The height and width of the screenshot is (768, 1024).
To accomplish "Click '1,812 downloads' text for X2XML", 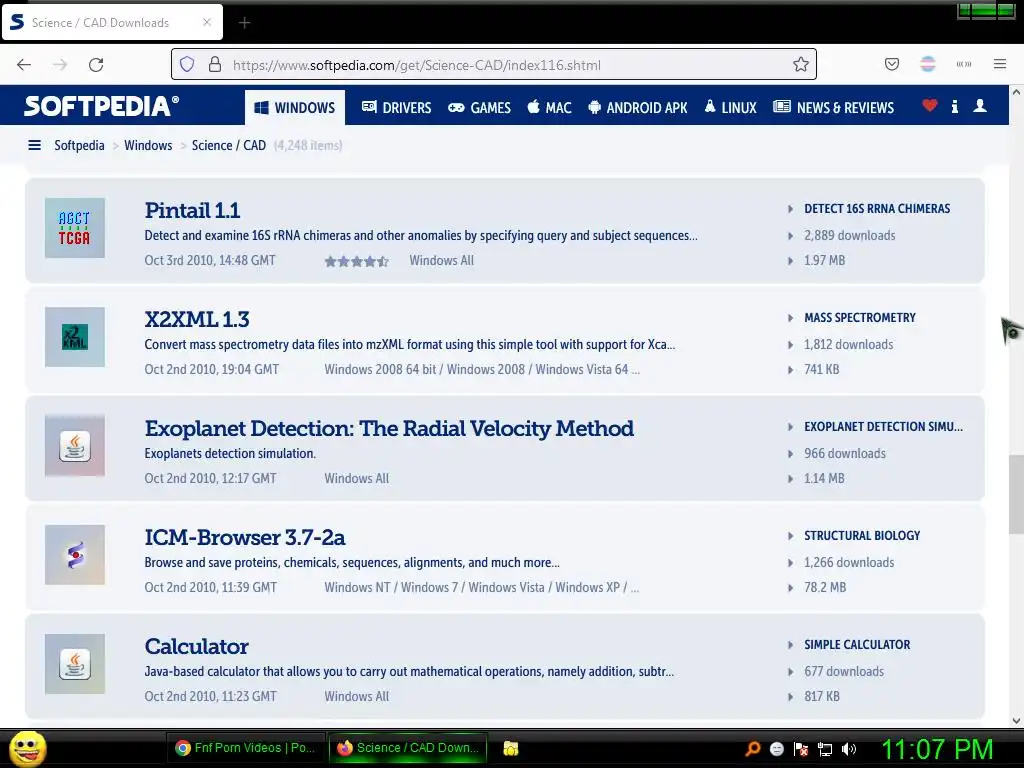I will (x=848, y=345).
